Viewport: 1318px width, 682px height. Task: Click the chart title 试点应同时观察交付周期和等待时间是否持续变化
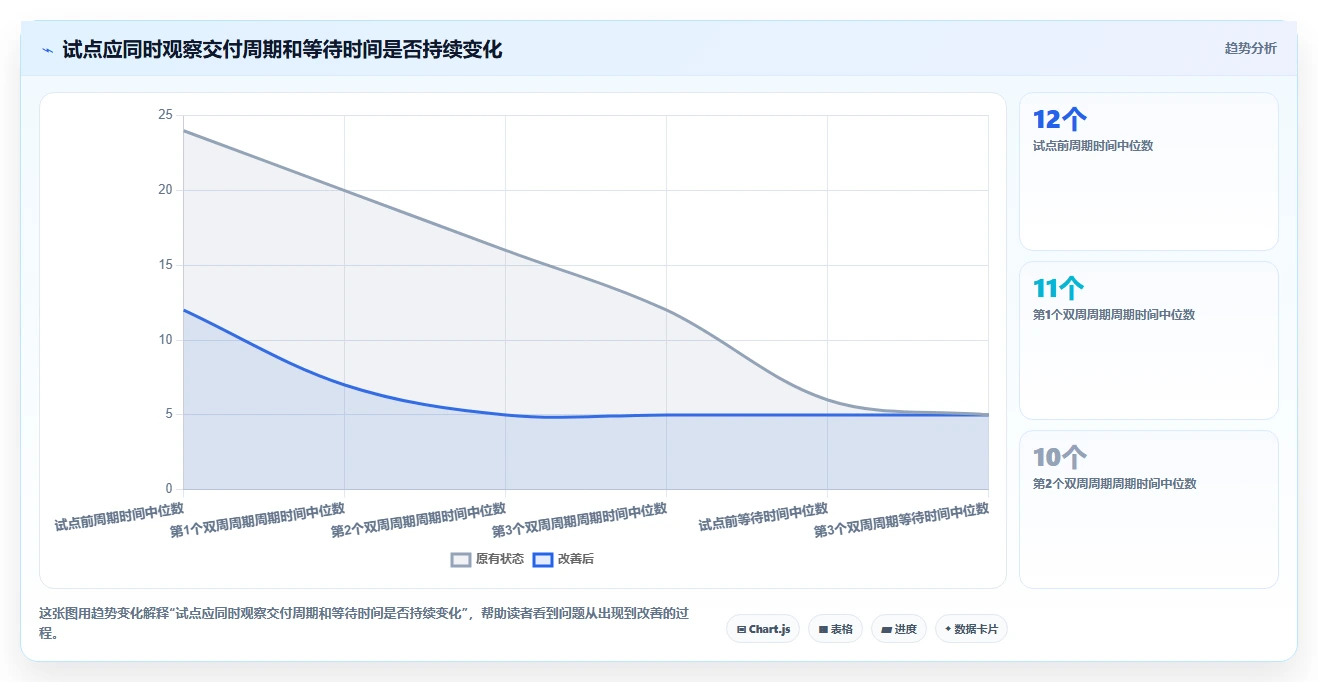pyautogui.click(x=282, y=49)
